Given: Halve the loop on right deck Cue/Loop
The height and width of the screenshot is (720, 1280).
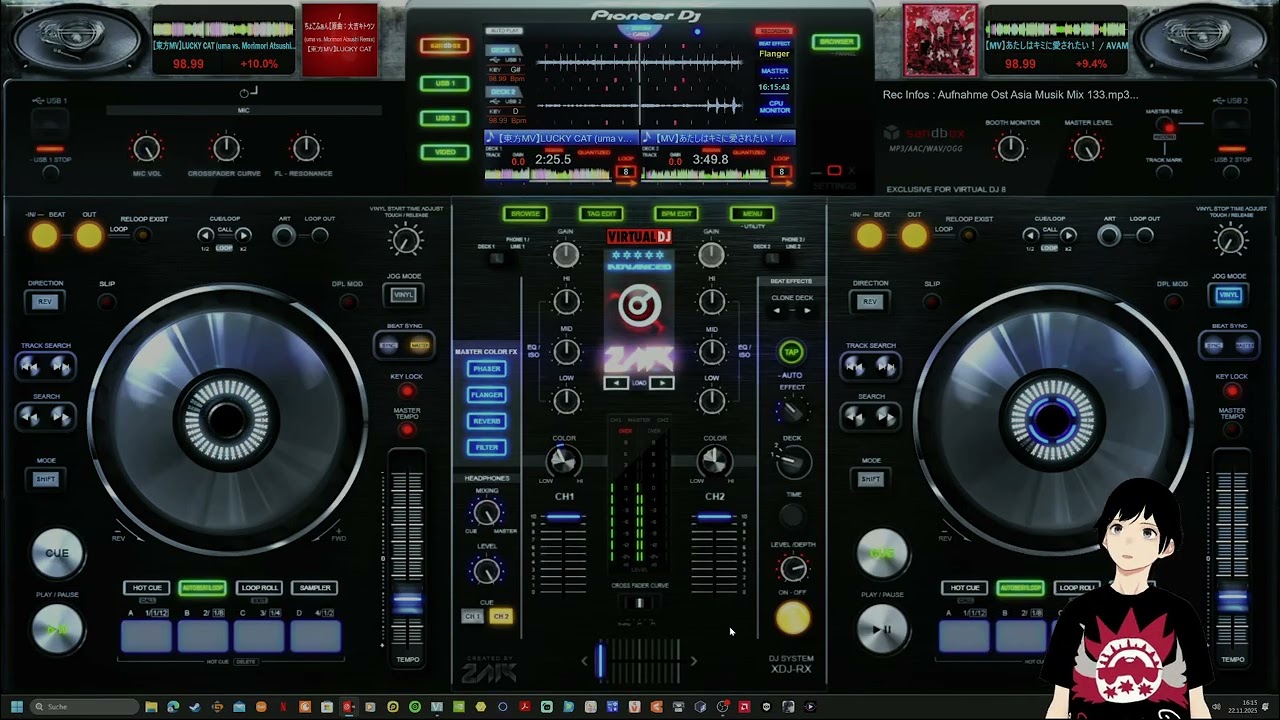Looking at the screenshot, I should tap(1031, 235).
